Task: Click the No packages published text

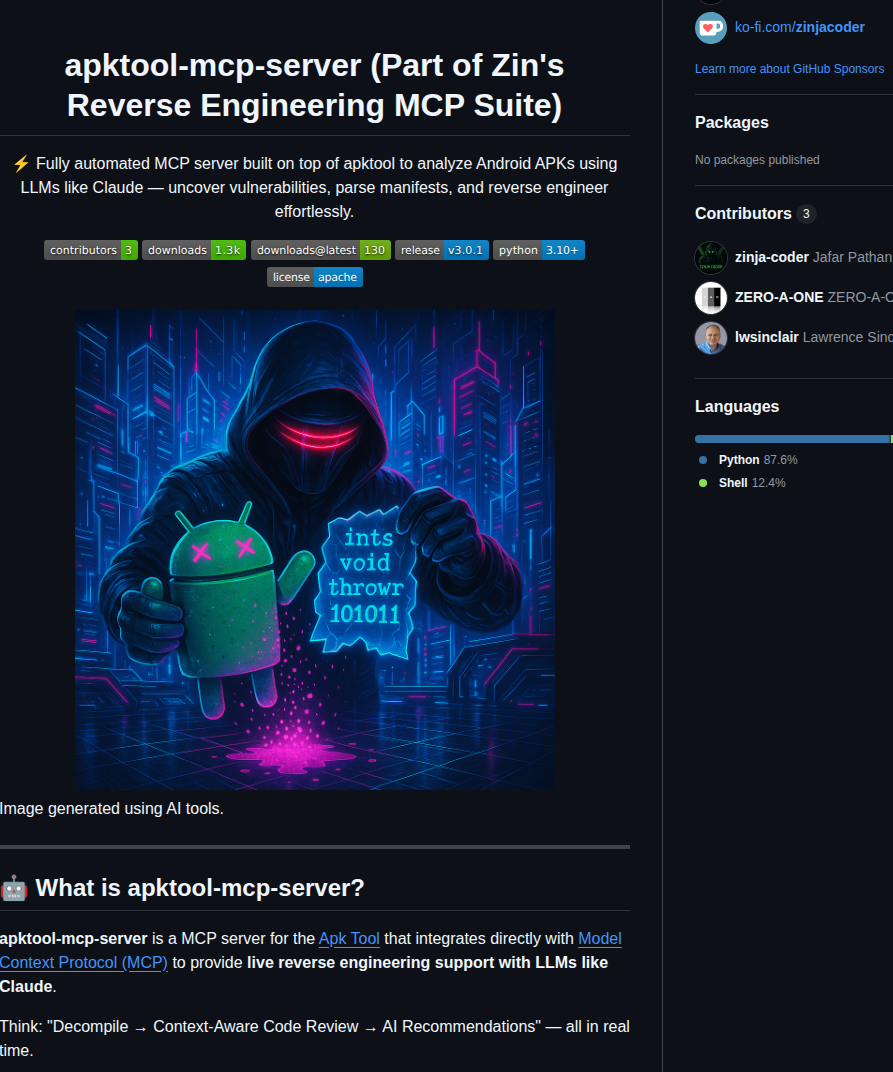Action: 757,160
